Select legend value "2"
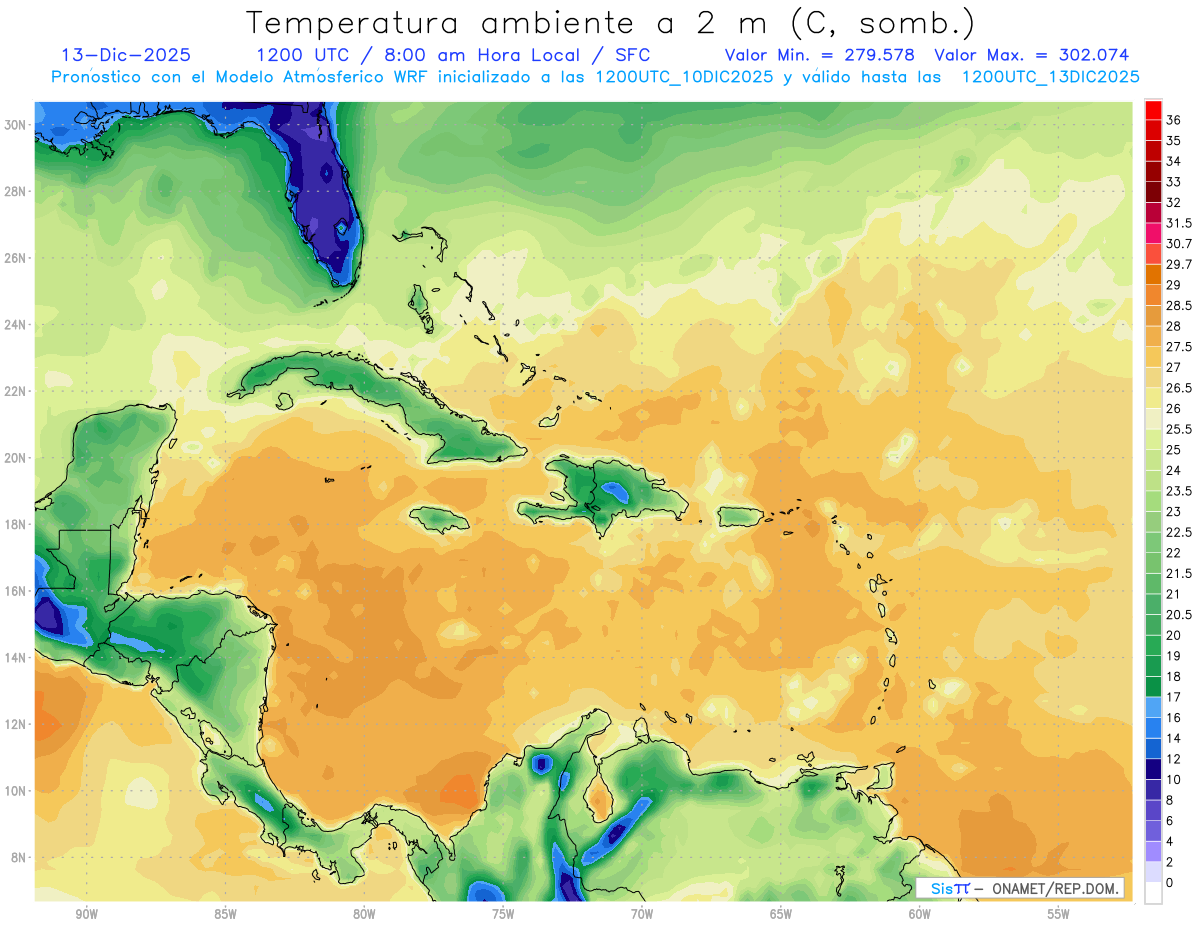 (1170, 862)
